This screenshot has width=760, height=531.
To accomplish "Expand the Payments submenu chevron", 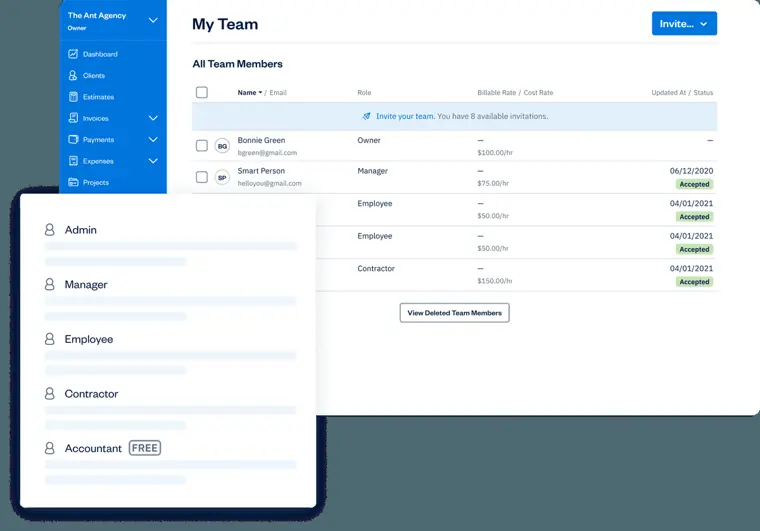I will click(x=153, y=140).
